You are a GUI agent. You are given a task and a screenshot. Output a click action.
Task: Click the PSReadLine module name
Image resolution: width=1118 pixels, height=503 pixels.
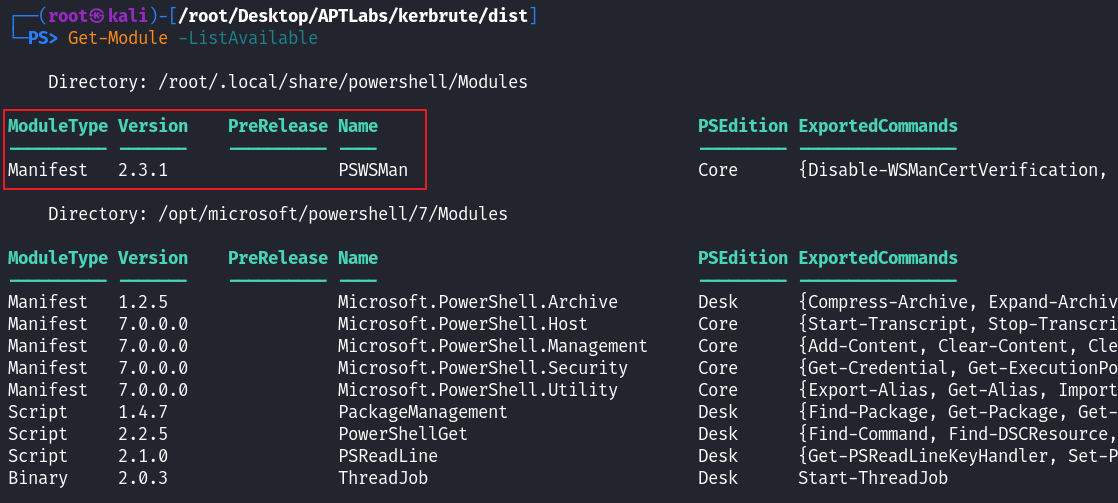pyautogui.click(x=387, y=456)
